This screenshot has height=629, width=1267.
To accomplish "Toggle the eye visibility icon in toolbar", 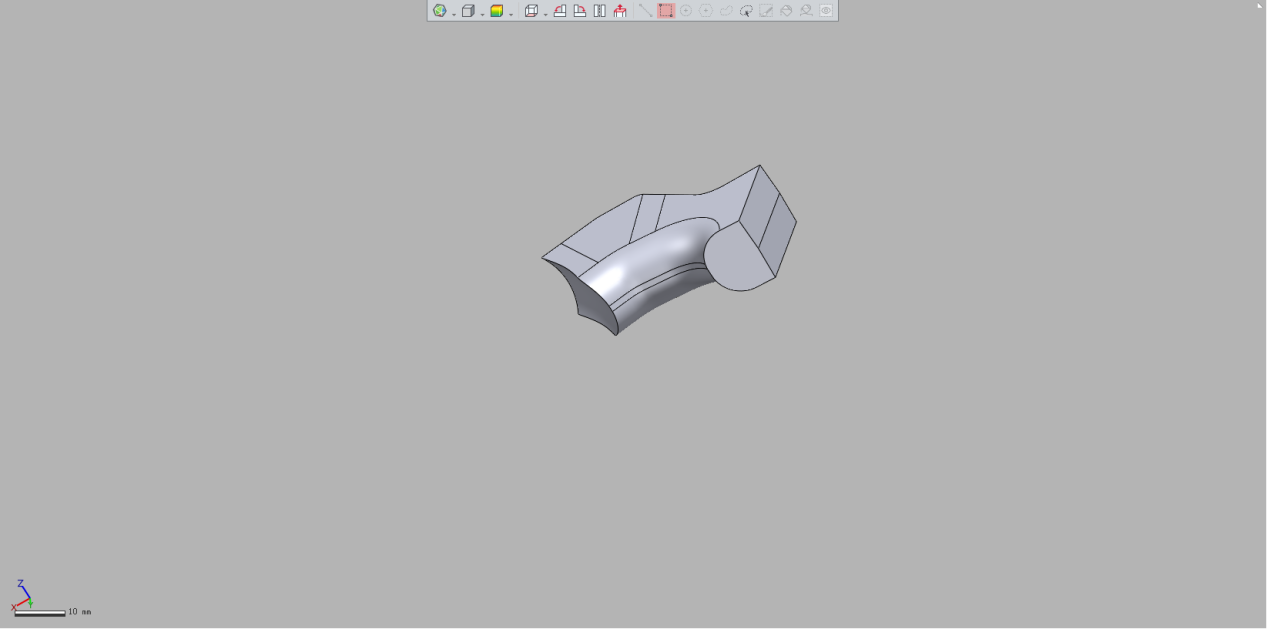I will click(x=826, y=11).
